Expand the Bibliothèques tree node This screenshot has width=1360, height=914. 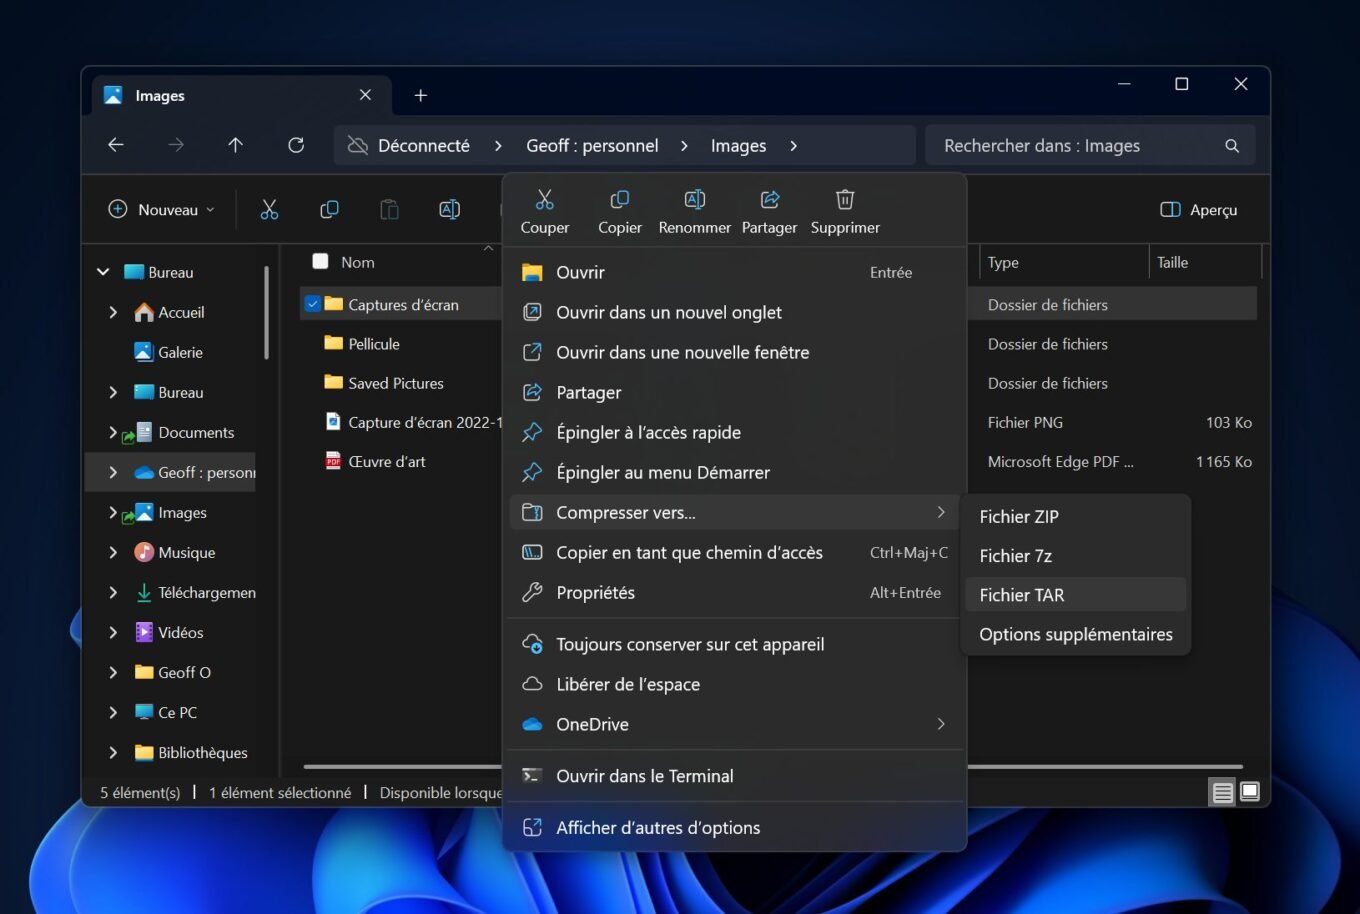click(113, 752)
